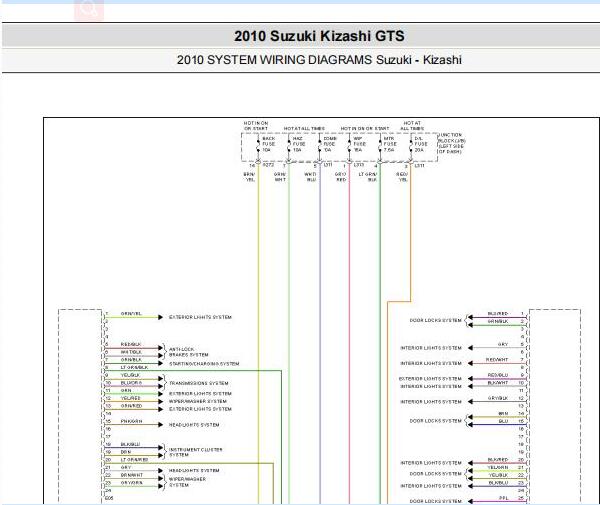Click the BLK/RED wire label at pin 20
This screenshot has height=505, width=600.
point(498,459)
